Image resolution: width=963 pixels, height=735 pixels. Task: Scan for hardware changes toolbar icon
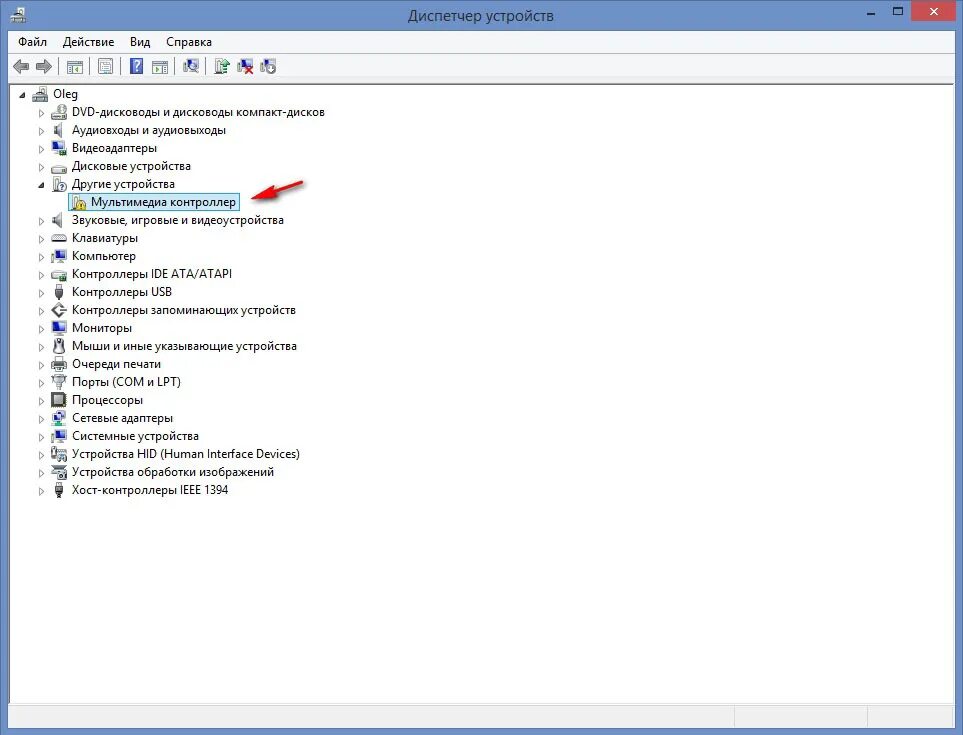tap(191, 66)
